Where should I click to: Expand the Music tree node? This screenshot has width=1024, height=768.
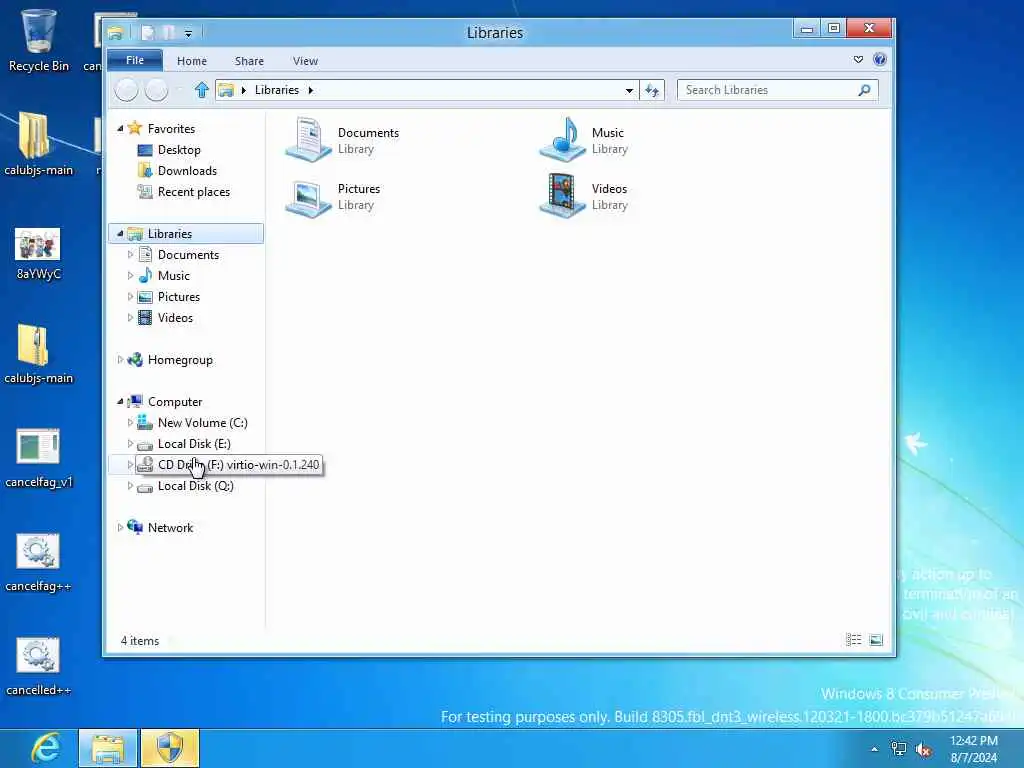click(130, 276)
